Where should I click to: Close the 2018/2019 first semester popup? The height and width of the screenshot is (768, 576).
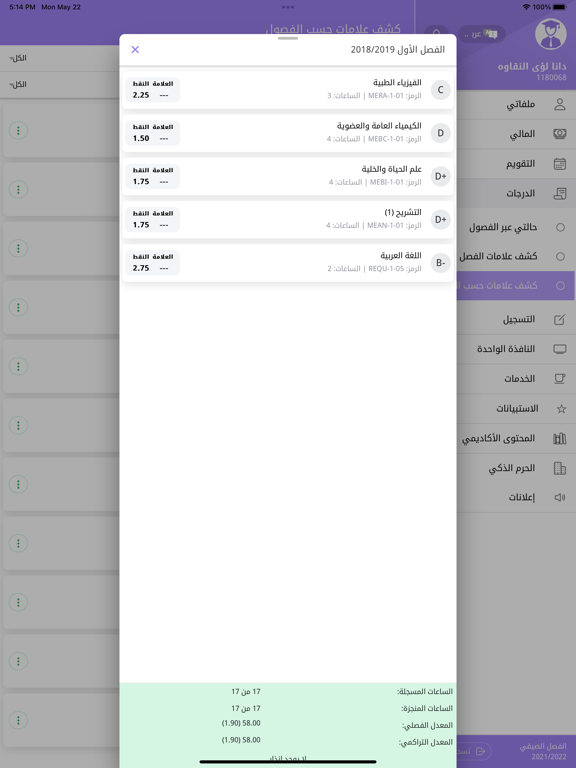pos(135,49)
